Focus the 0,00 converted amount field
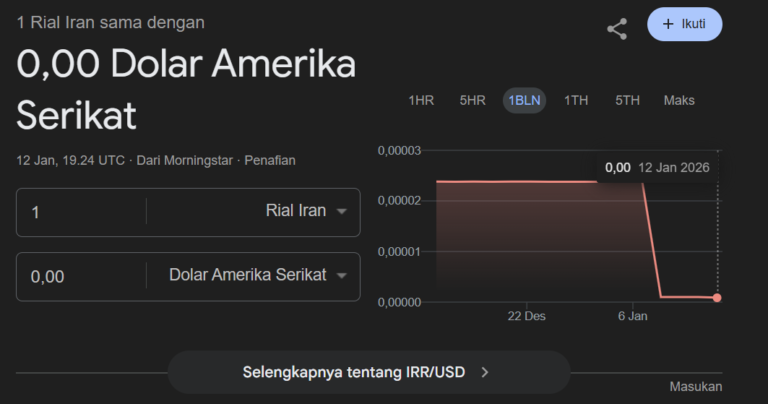 (x=82, y=276)
